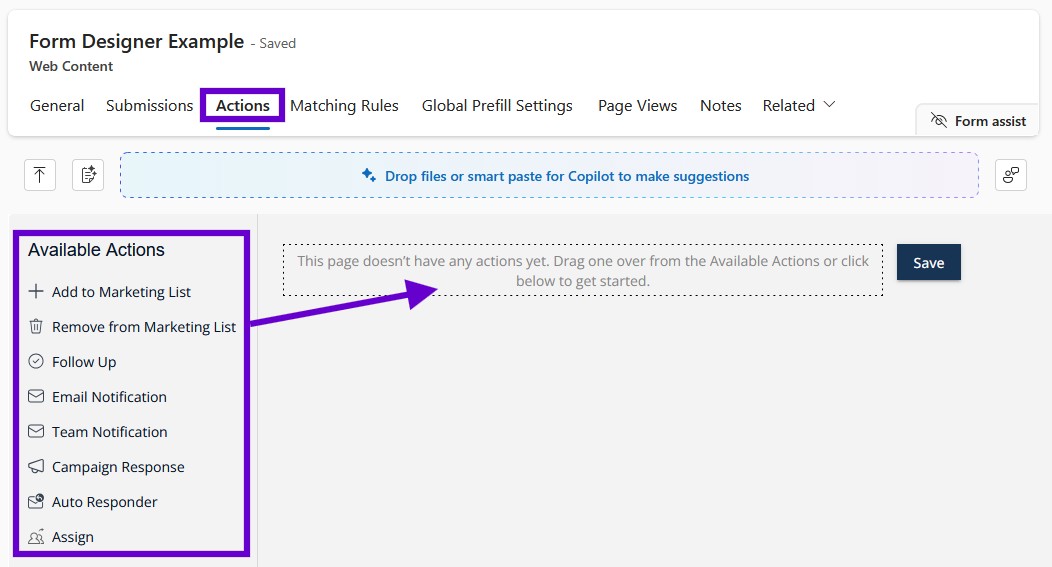This screenshot has height=567, width=1052.
Task: Click the Web Content subtitle
Action: point(71,66)
